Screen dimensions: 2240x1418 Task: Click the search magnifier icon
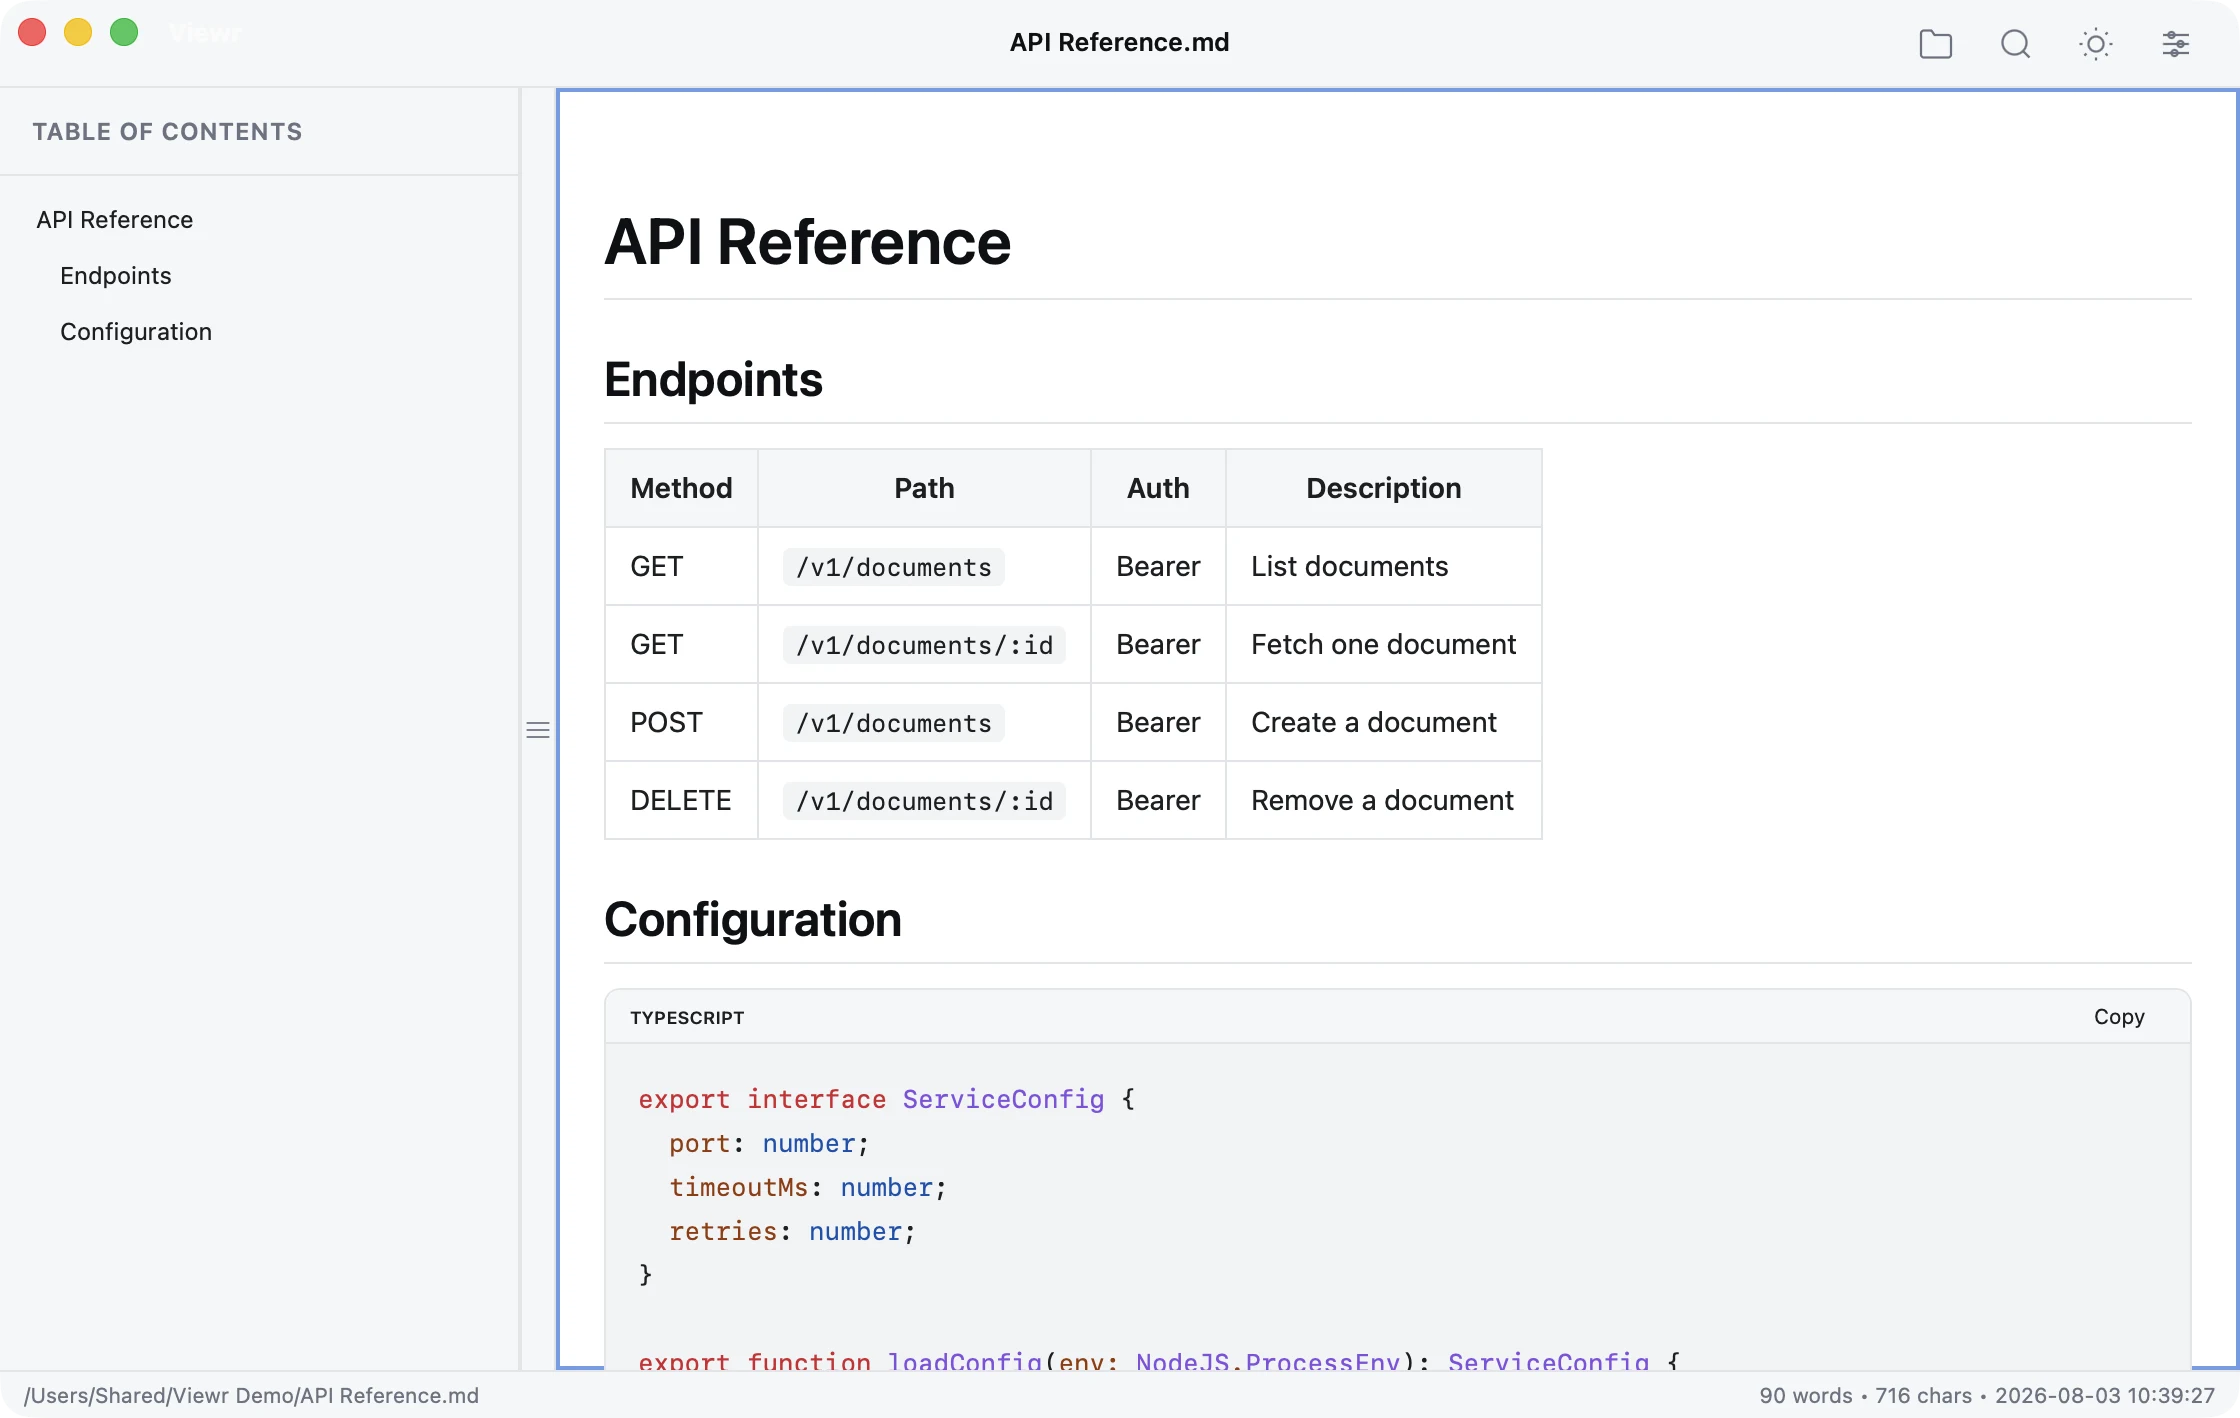[x=2015, y=44]
